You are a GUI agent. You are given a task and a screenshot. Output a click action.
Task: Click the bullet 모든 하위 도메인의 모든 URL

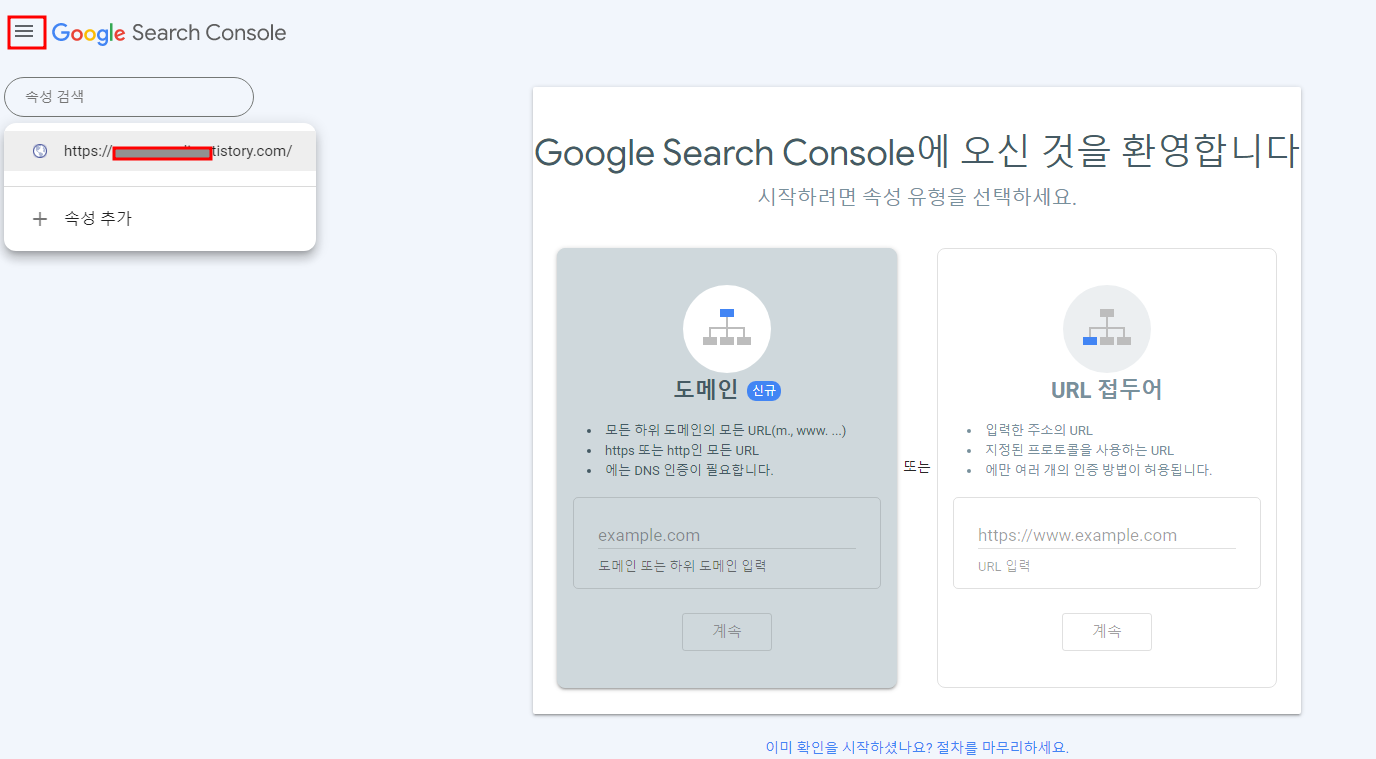pos(726,431)
